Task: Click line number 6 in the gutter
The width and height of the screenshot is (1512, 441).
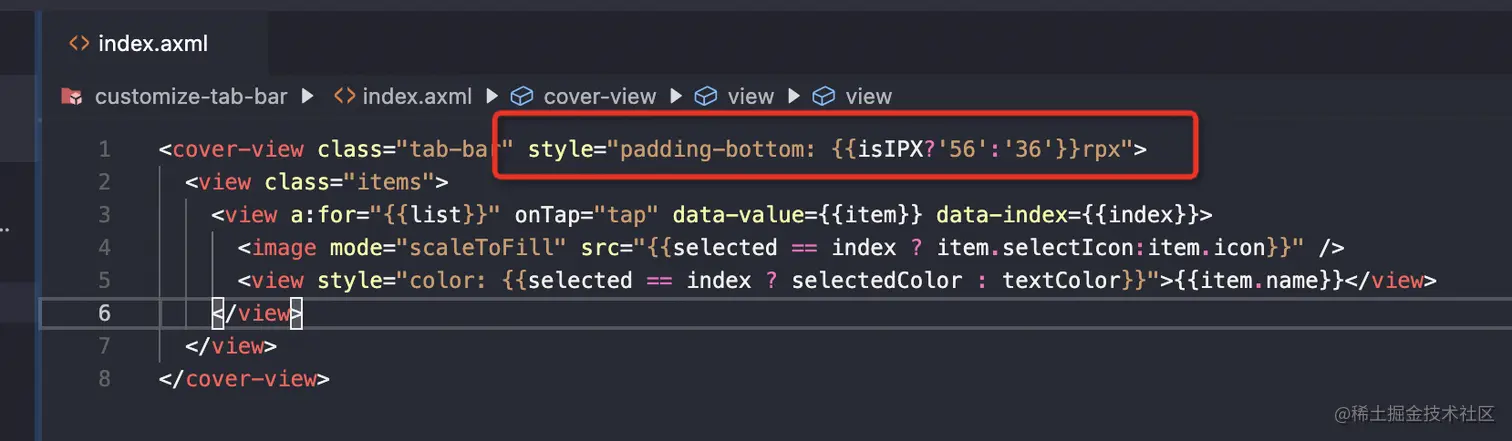Action: coord(104,313)
